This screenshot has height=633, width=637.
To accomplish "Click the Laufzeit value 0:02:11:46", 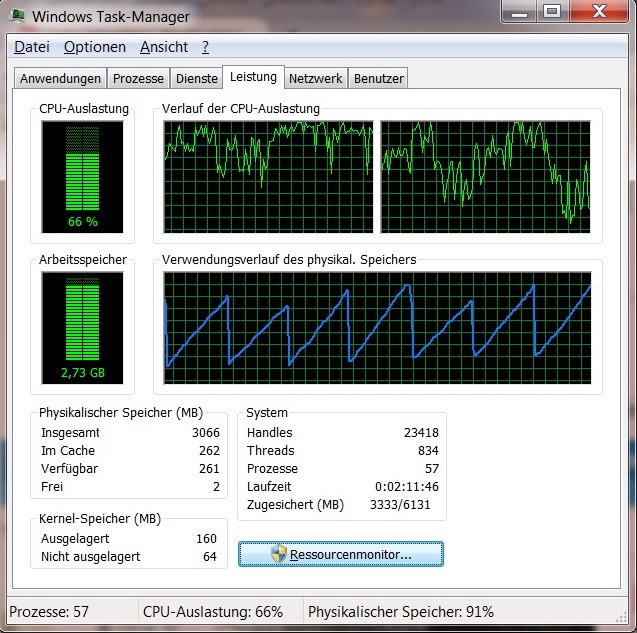I will click(407, 487).
